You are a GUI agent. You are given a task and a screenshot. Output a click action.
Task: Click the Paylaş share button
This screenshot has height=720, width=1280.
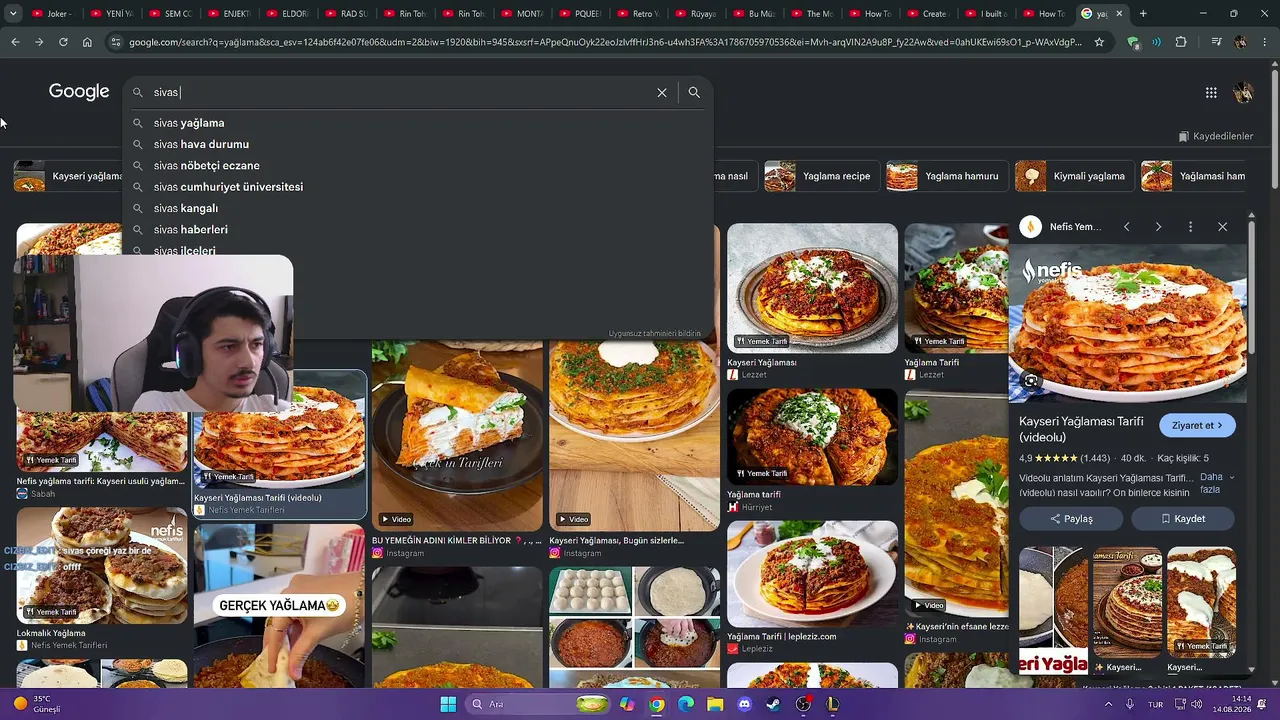[x=1072, y=519]
